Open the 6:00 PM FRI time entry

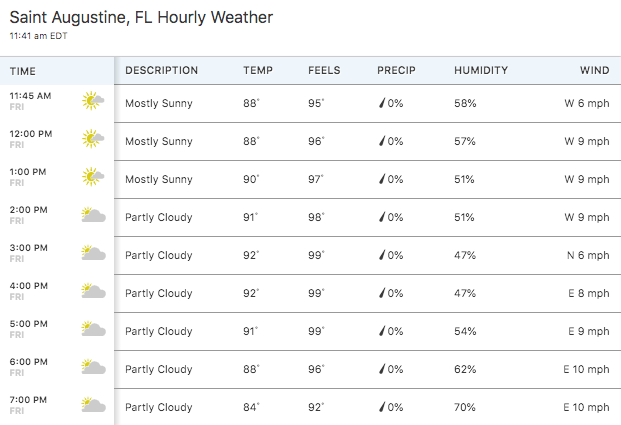click(x=29, y=367)
